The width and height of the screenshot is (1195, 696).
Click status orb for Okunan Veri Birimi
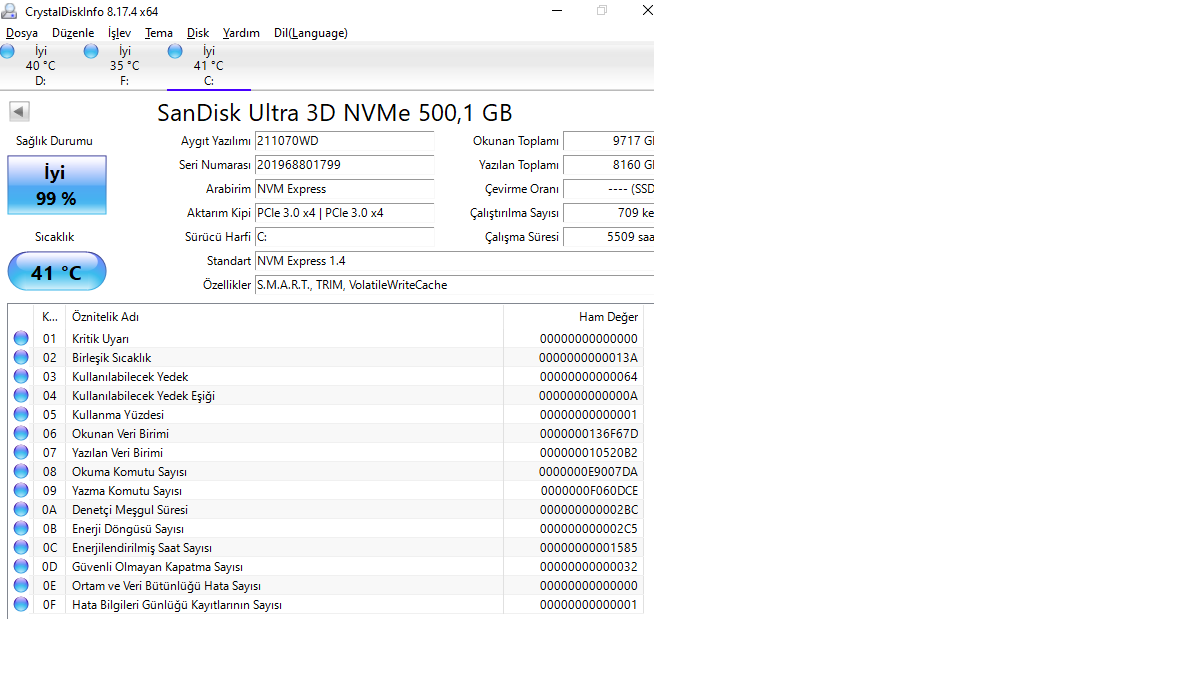21,433
